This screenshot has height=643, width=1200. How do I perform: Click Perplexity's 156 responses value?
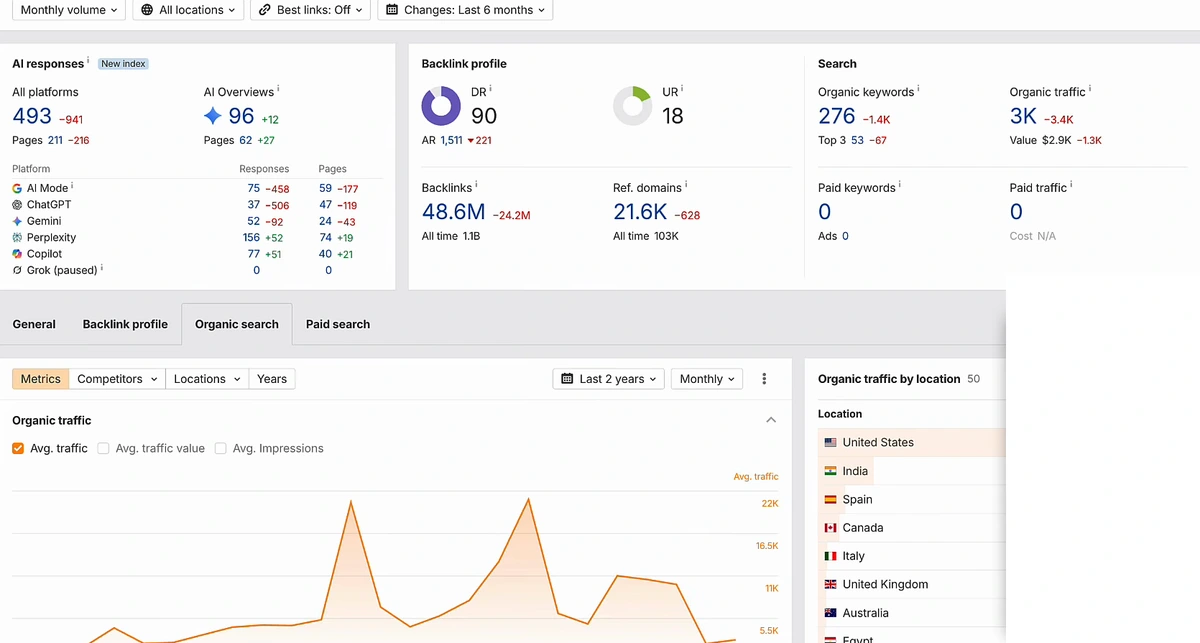[251, 238]
